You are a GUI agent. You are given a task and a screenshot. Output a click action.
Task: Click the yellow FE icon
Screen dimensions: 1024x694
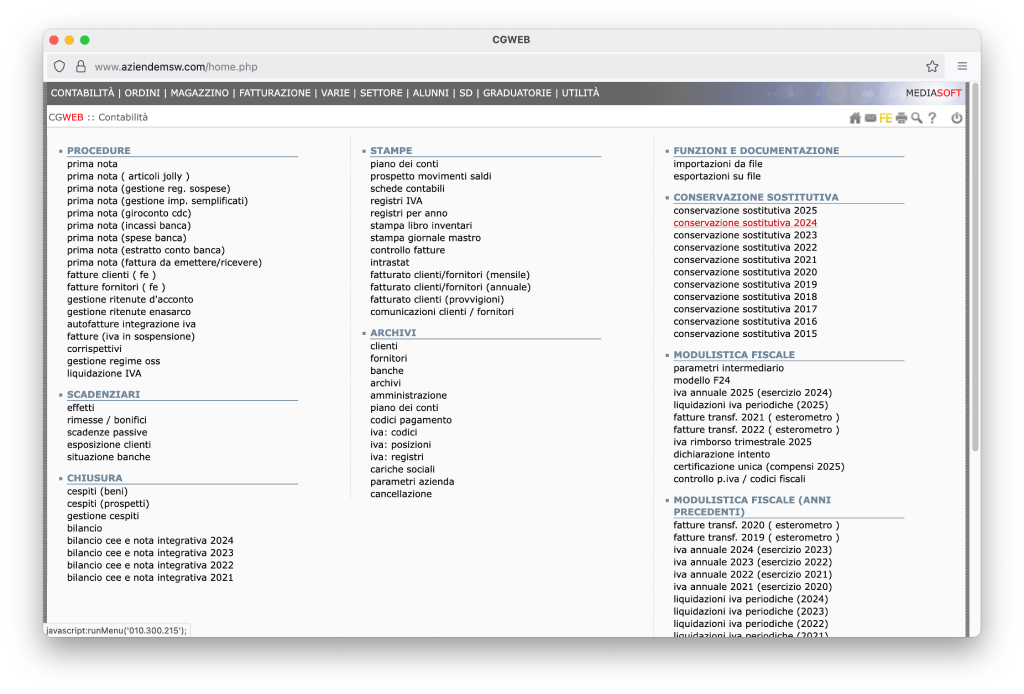pos(885,118)
